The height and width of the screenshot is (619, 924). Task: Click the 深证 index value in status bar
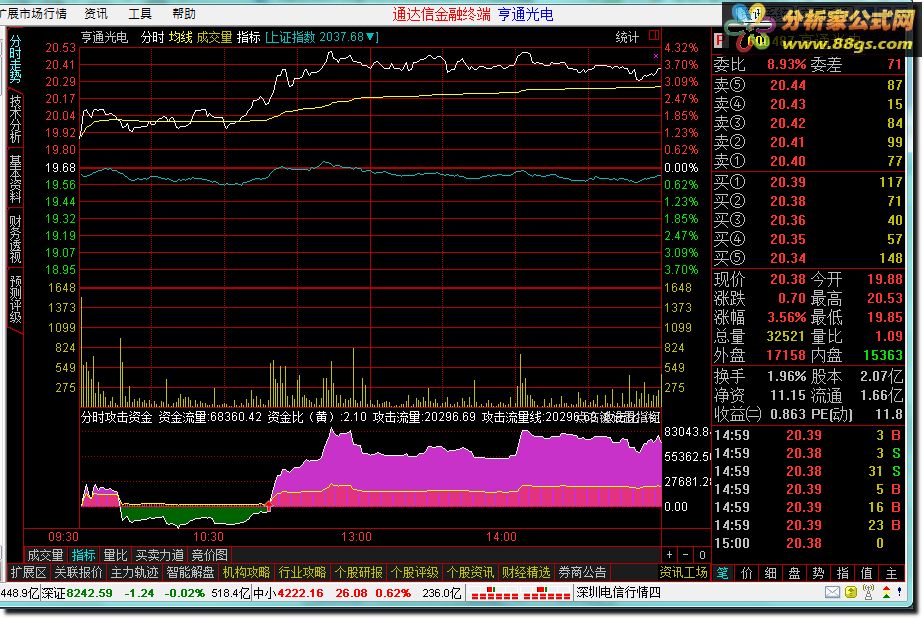(x=88, y=593)
